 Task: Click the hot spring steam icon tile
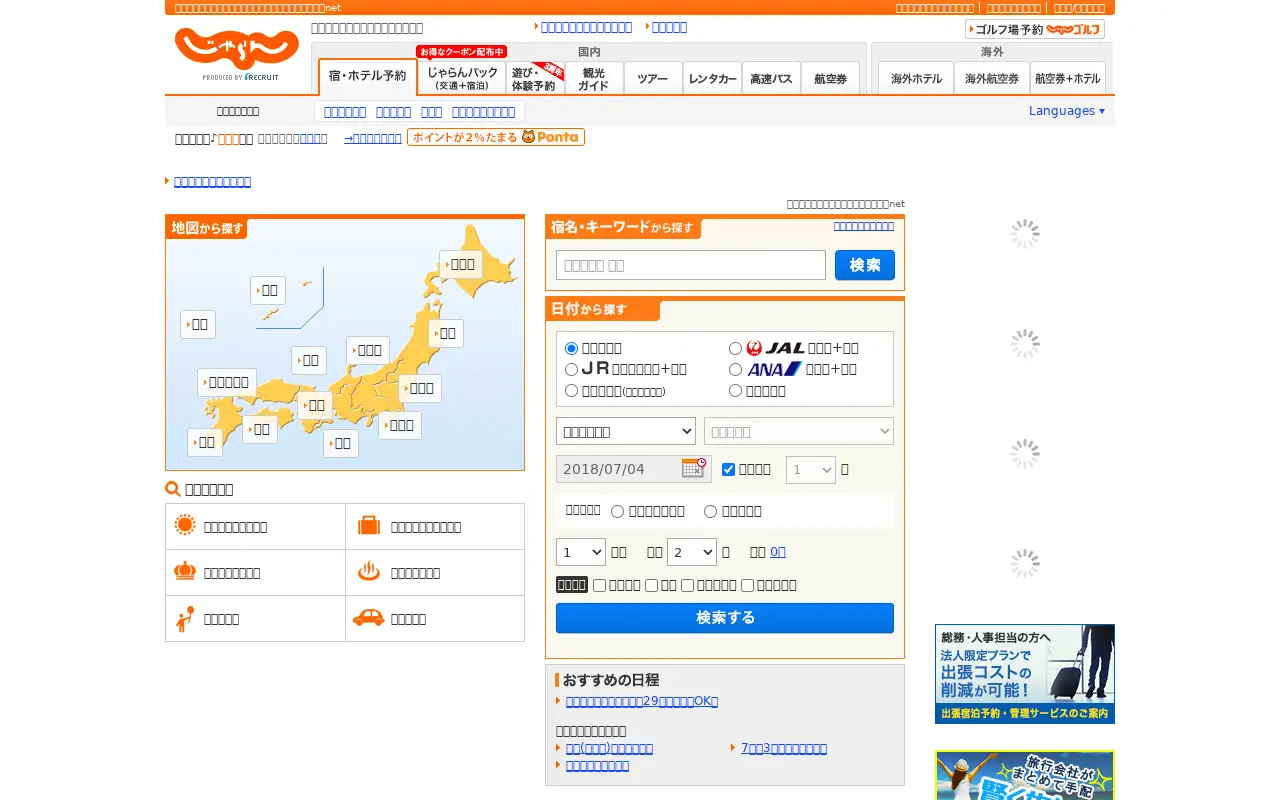(435, 573)
